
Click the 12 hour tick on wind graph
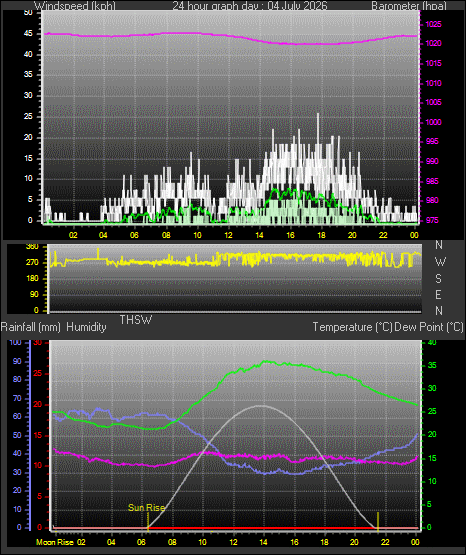(228, 235)
